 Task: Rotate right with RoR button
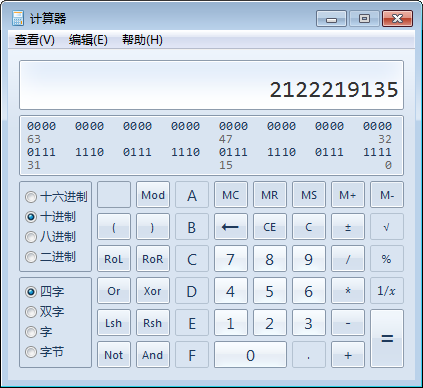pyautogui.click(x=153, y=259)
